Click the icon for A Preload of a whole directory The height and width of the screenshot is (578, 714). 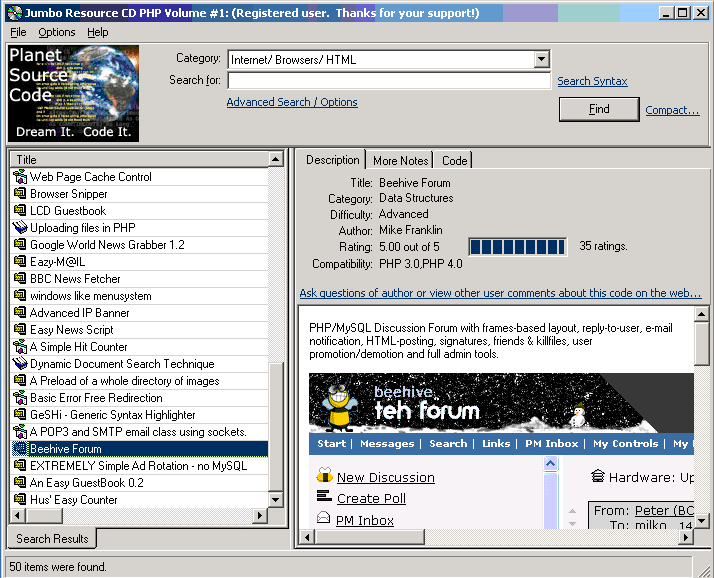tap(20, 380)
